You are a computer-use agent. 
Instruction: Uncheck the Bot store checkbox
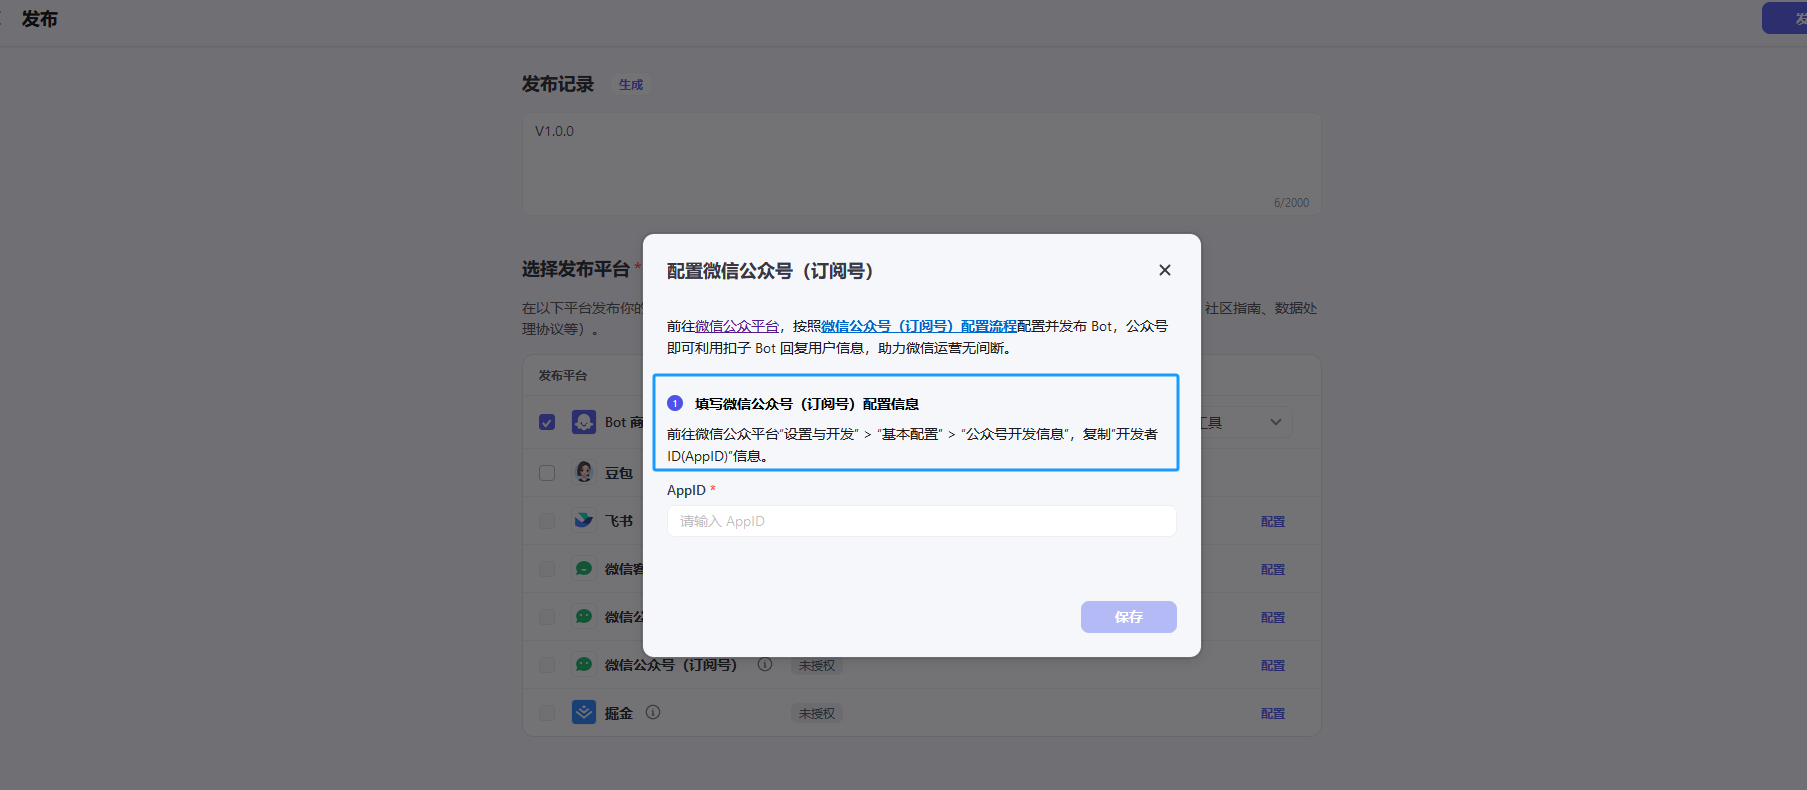point(547,422)
